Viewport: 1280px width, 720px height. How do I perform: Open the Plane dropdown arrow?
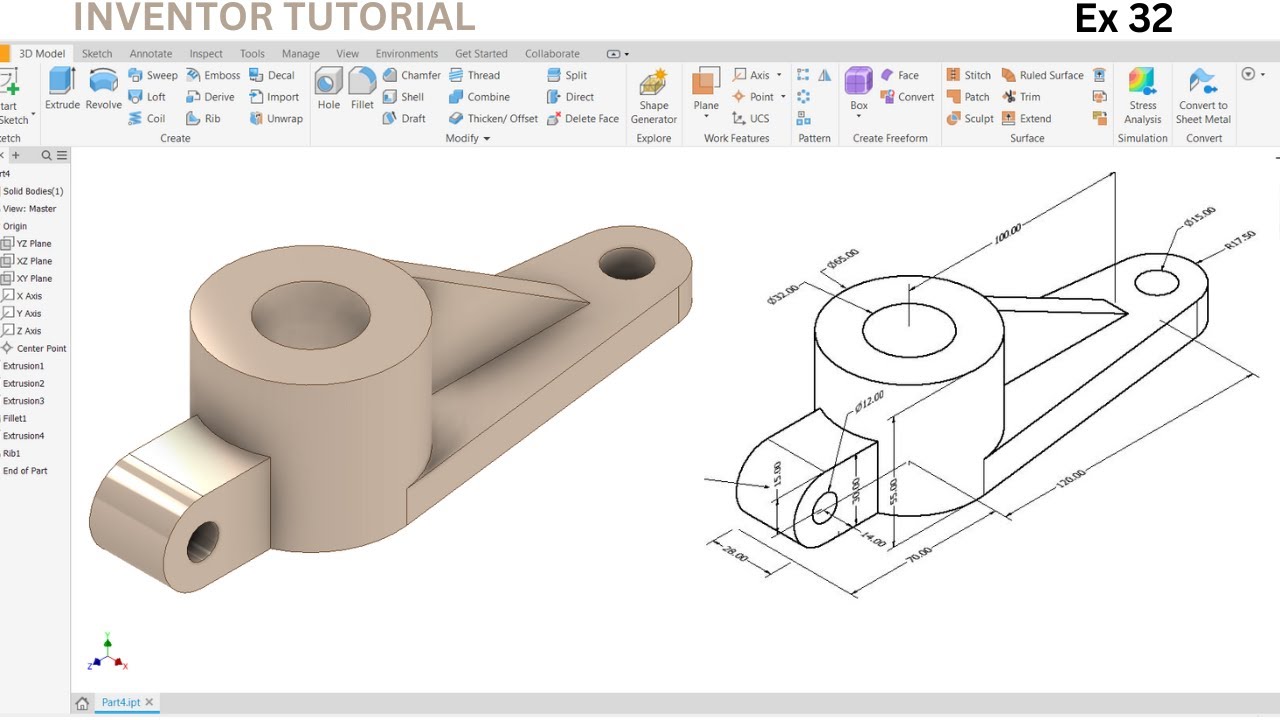706,117
